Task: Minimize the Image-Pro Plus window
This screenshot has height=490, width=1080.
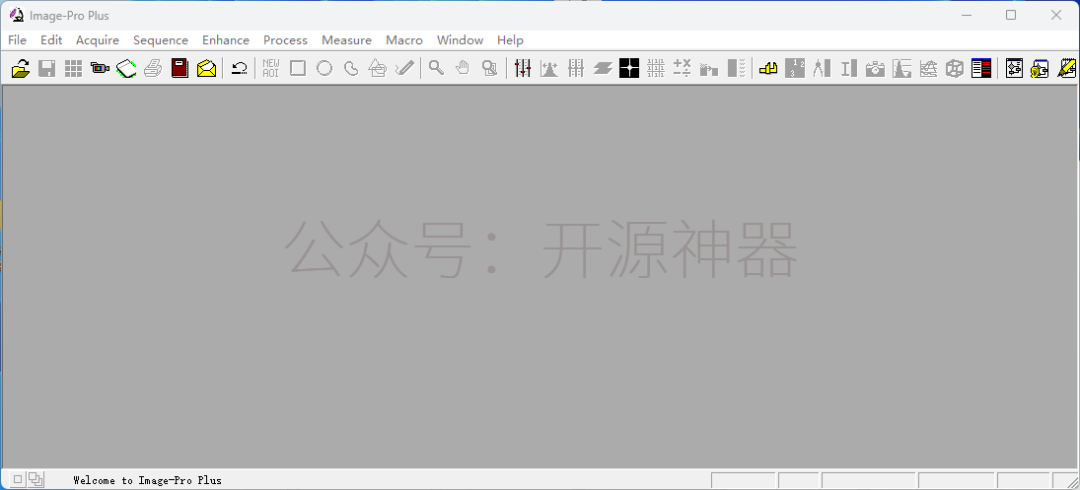Action: coord(966,15)
